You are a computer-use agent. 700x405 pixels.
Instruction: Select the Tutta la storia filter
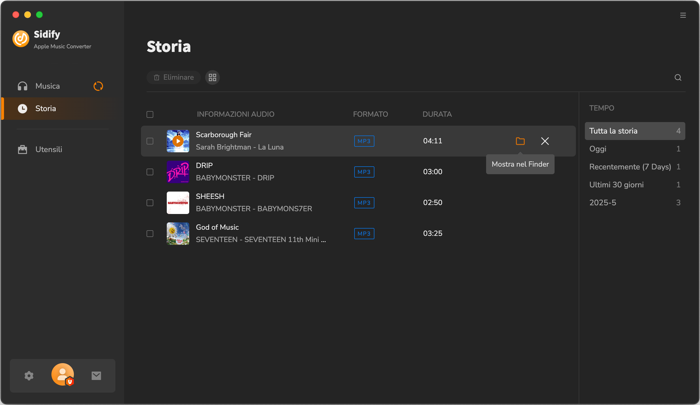635,131
